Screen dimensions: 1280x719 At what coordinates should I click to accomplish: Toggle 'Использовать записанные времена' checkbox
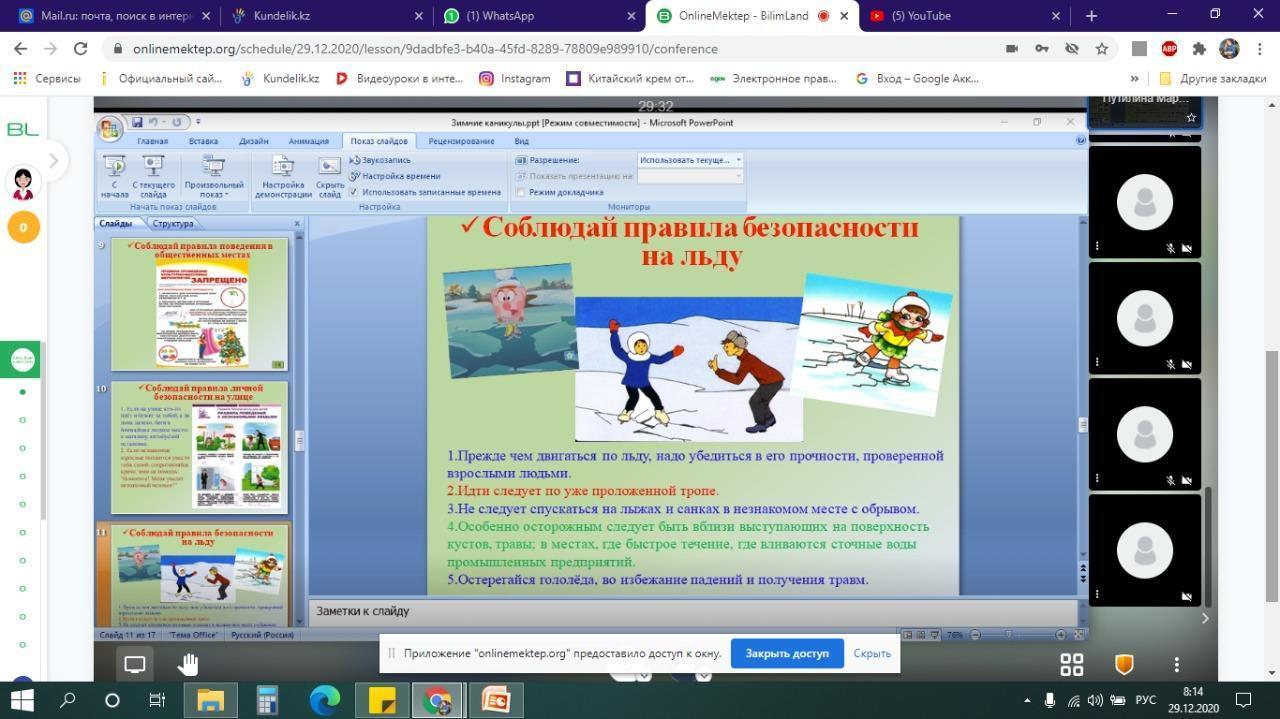point(354,192)
